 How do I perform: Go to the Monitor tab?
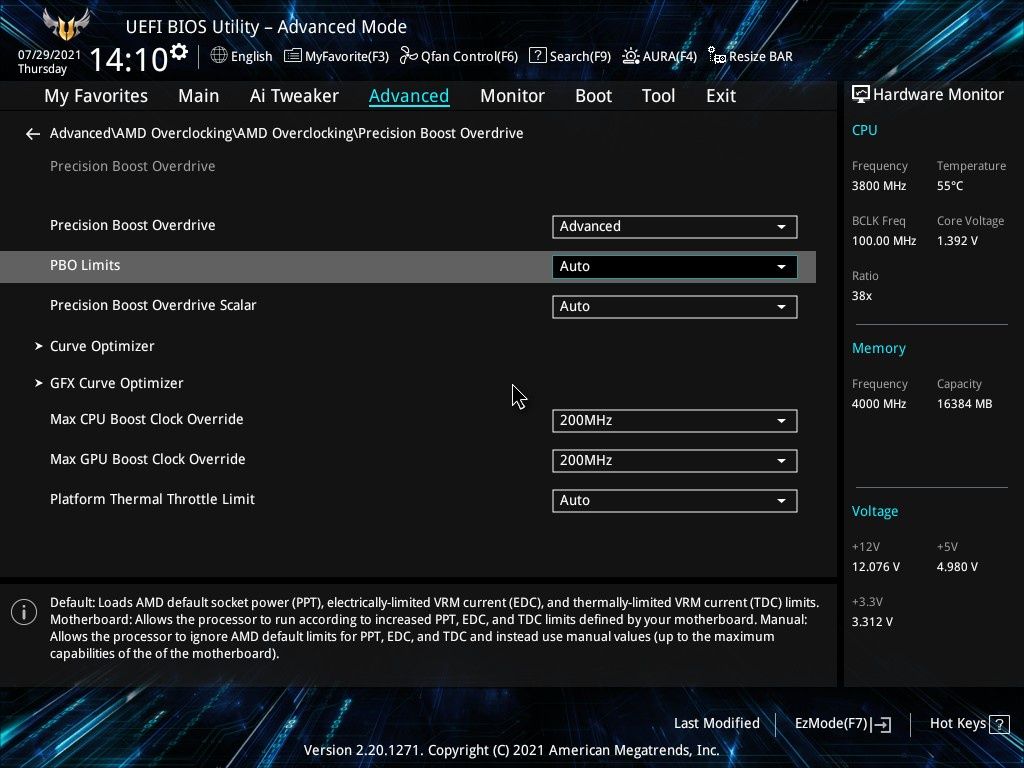pyautogui.click(x=512, y=96)
